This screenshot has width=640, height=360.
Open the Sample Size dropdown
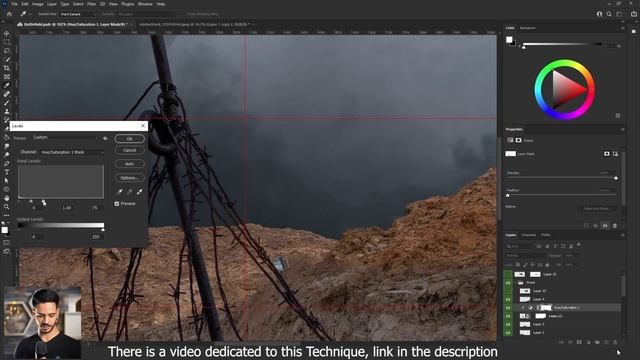[x=78, y=14]
